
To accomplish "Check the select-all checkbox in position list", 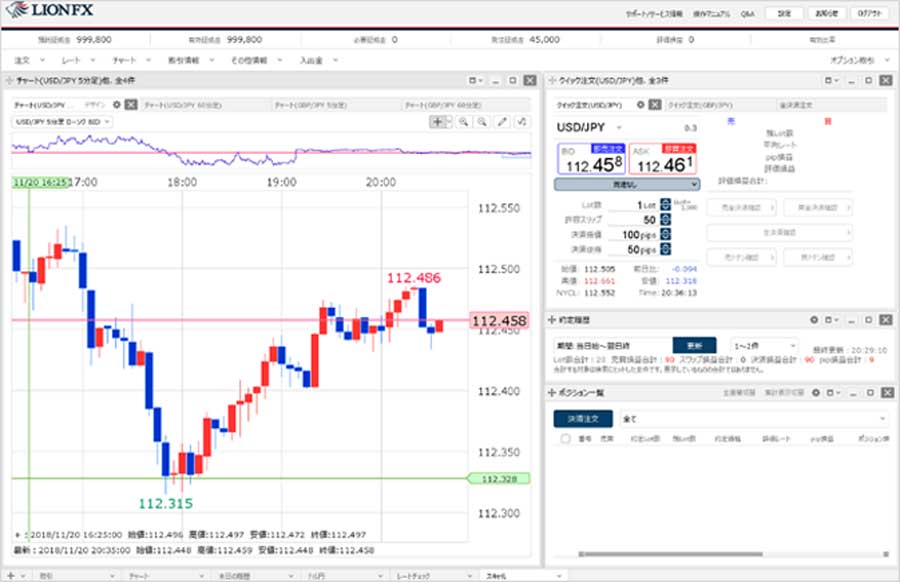I will click(x=566, y=439).
